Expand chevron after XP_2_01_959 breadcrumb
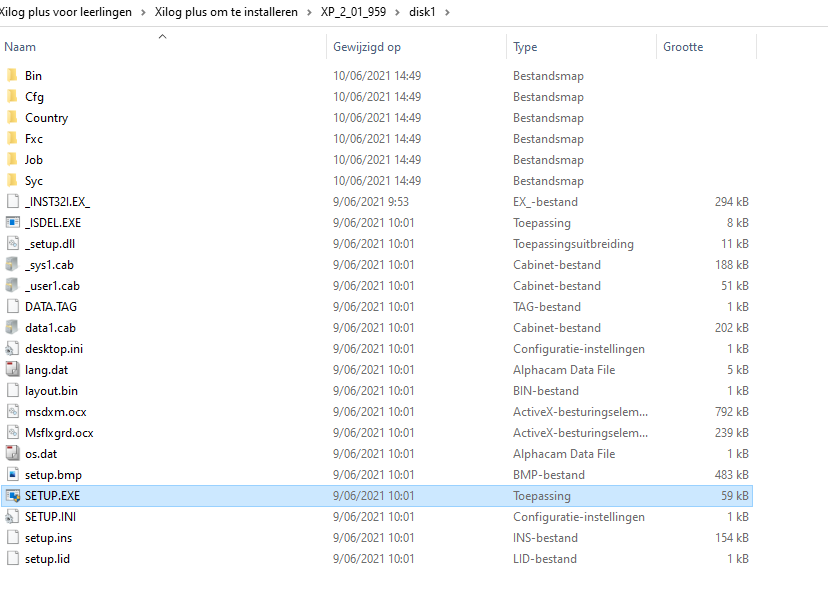The width and height of the screenshot is (828, 611). pyautogui.click(x=397, y=12)
